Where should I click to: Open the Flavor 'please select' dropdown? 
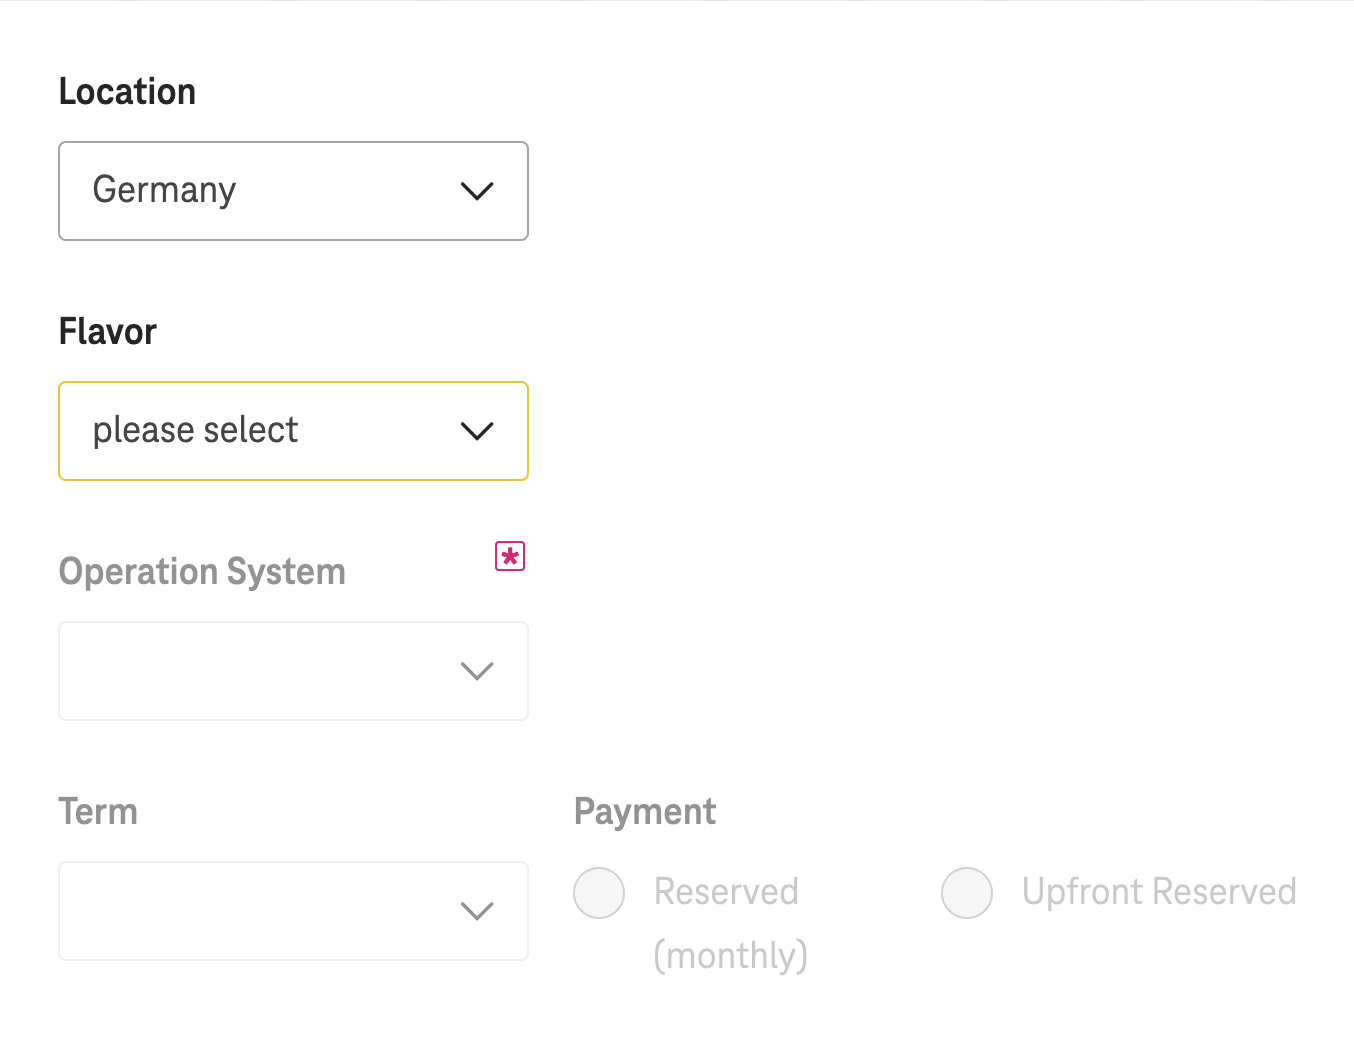coord(293,431)
